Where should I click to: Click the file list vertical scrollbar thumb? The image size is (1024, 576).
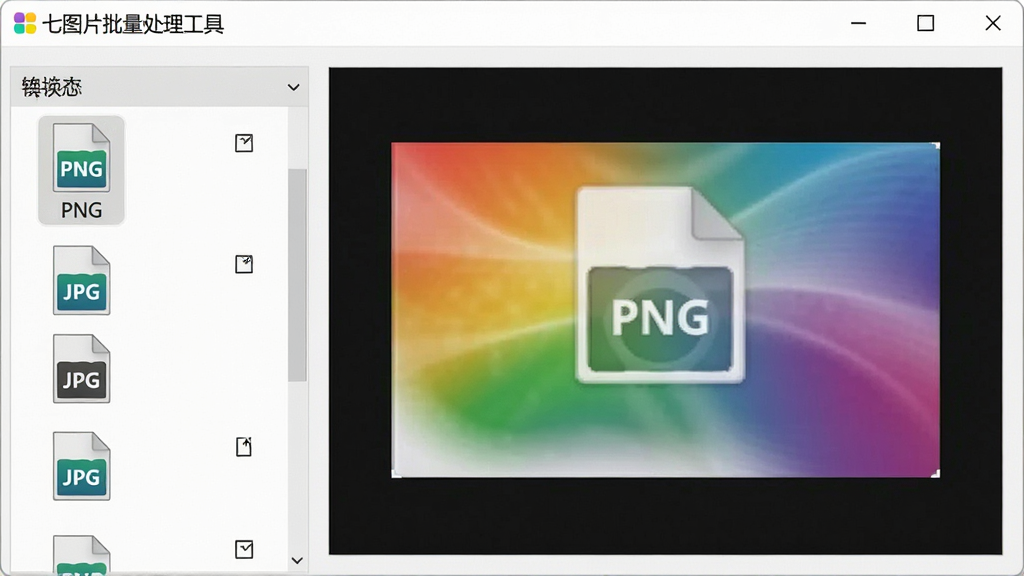tap(297, 275)
